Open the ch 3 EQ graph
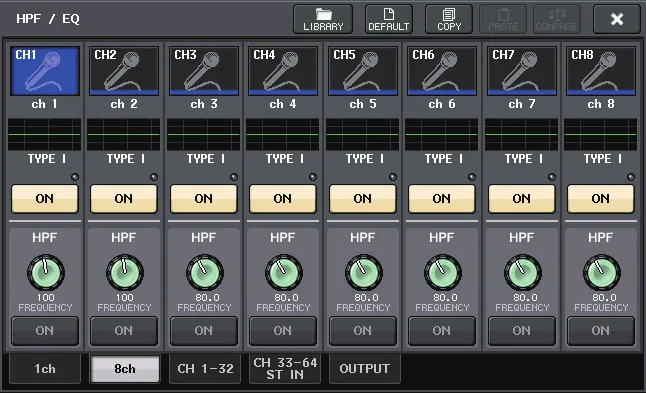This screenshot has width=646, height=393. tap(204, 134)
